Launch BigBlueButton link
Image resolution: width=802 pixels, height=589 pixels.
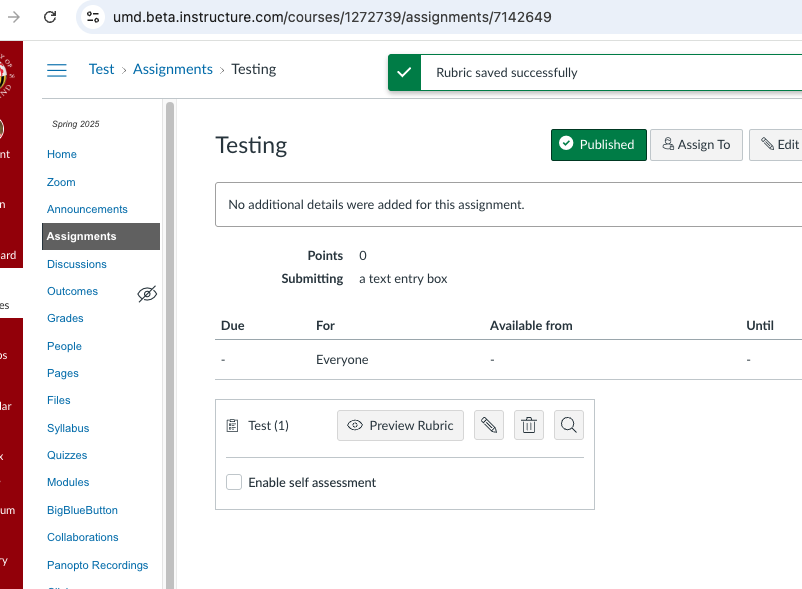[82, 510]
